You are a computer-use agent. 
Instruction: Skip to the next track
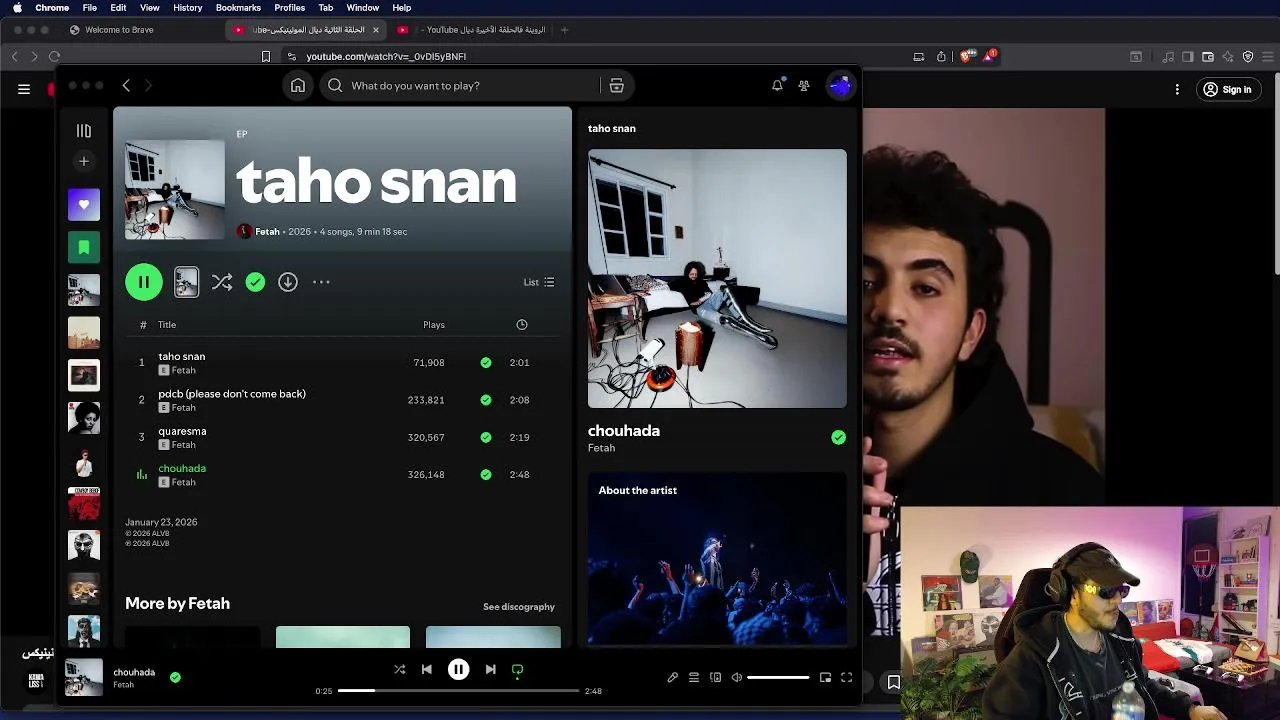(490, 669)
